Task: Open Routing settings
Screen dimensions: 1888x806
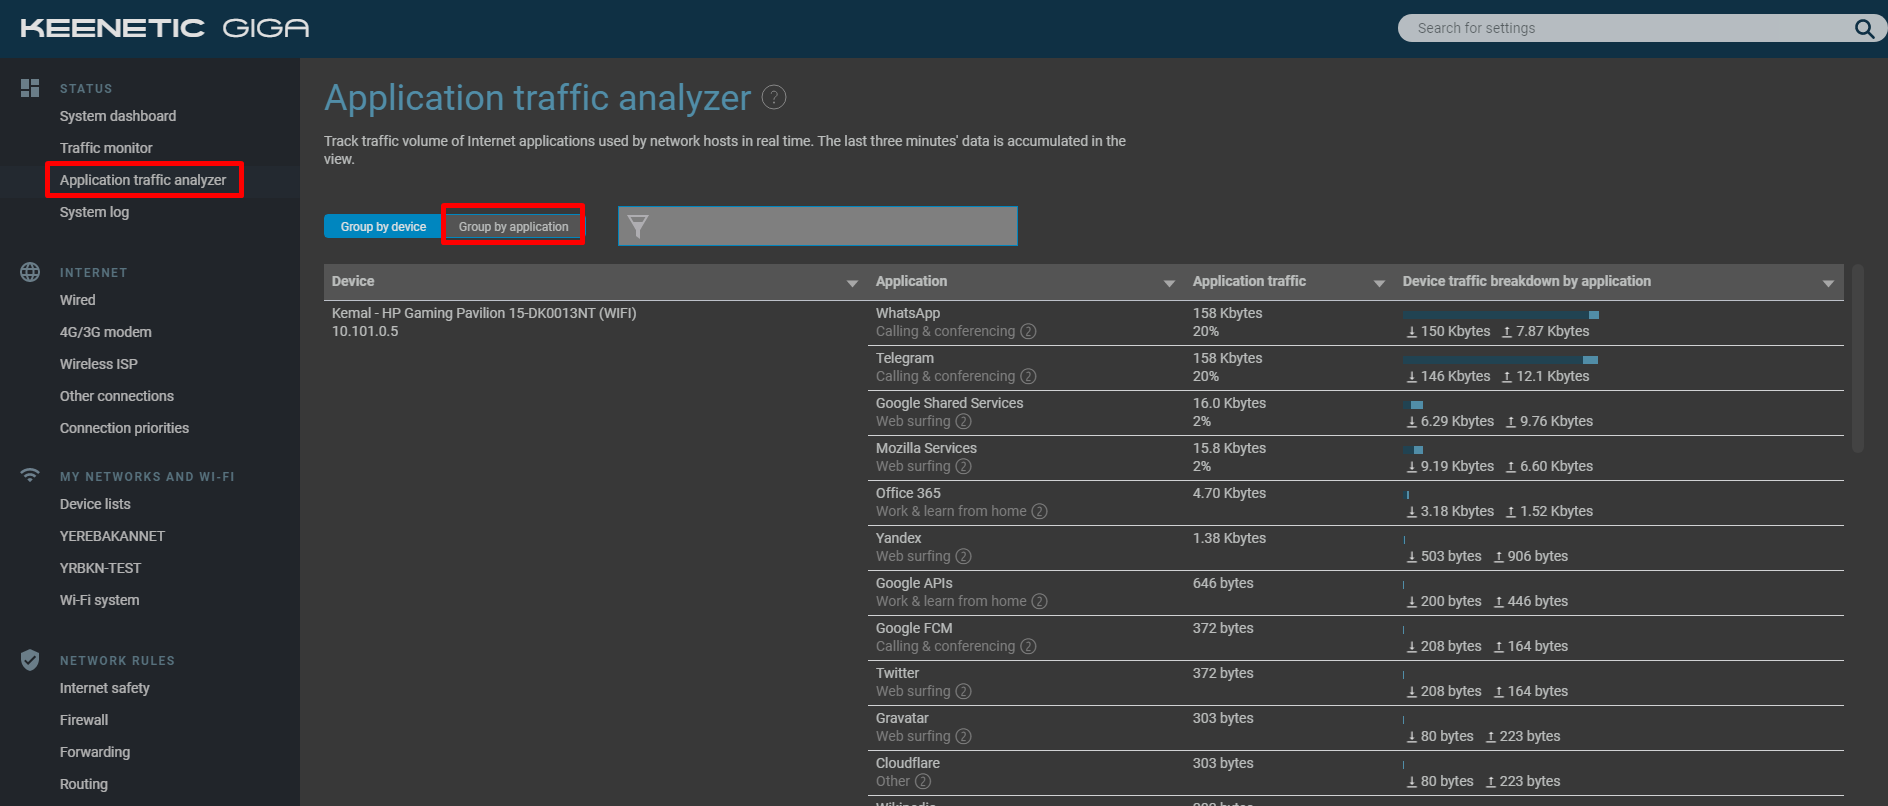Action: [83, 784]
